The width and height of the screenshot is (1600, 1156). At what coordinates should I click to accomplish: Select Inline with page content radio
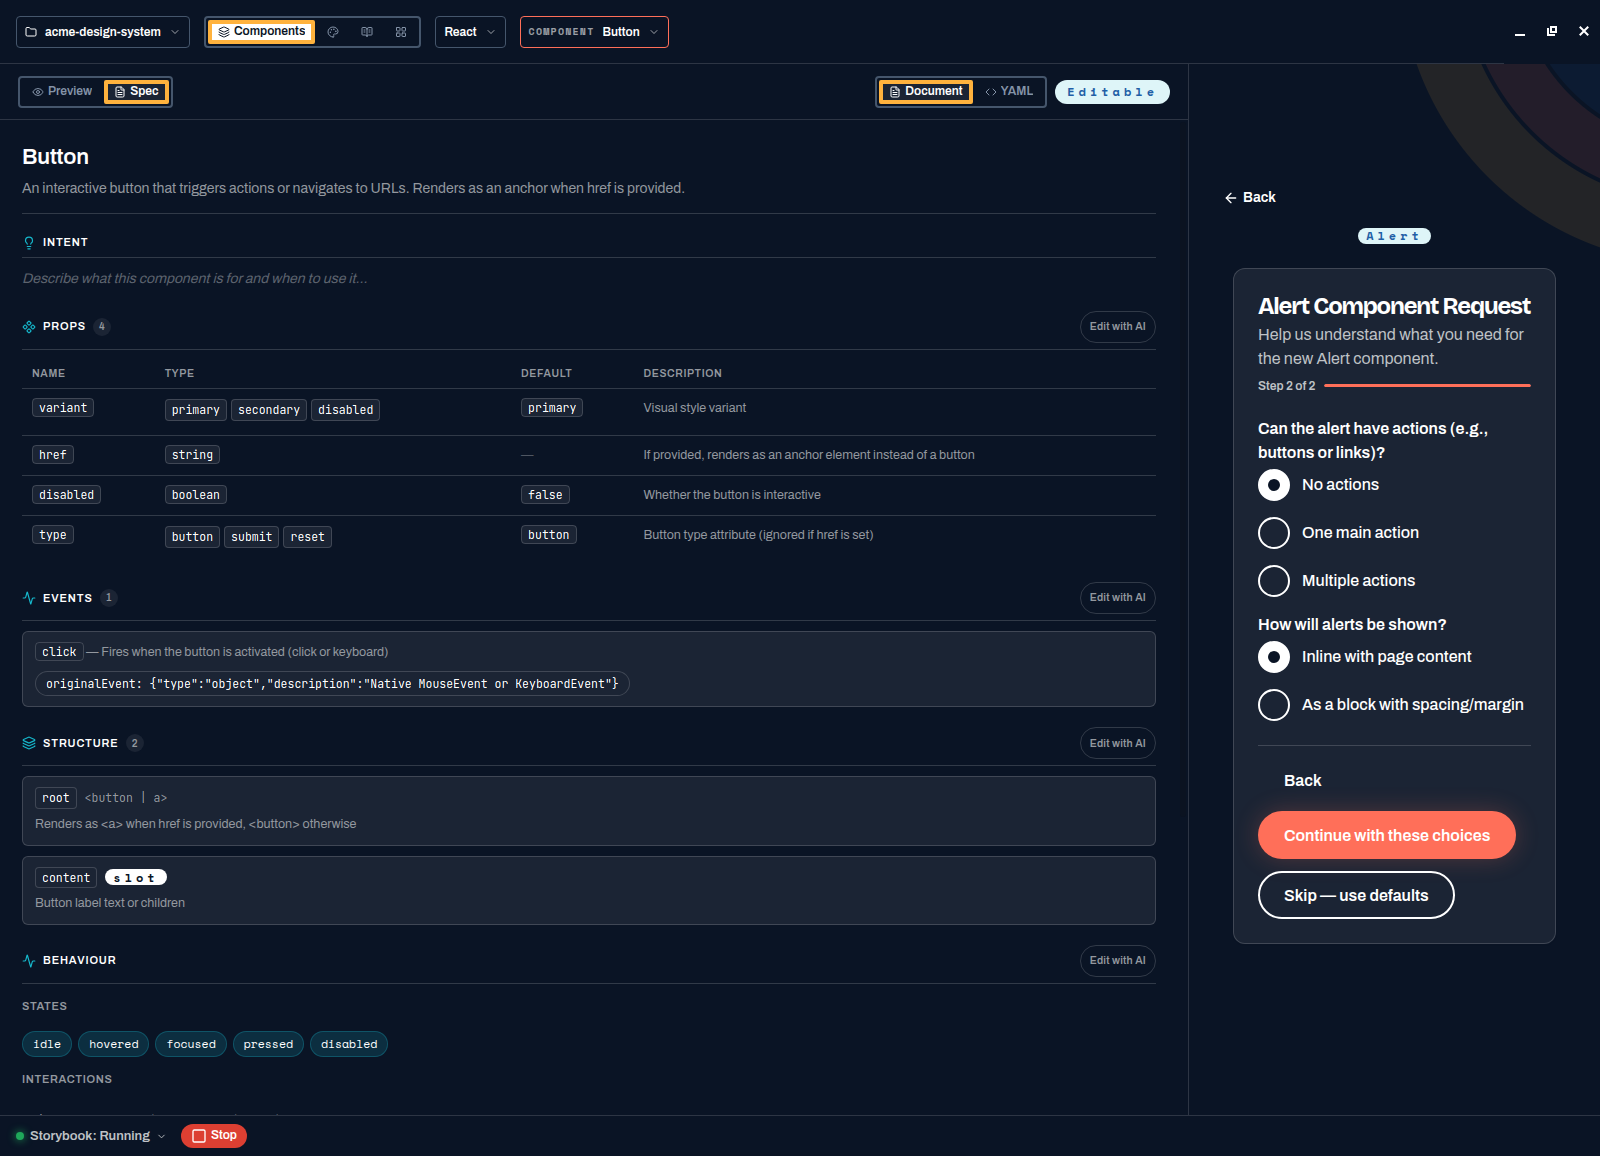click(1274, 657)
